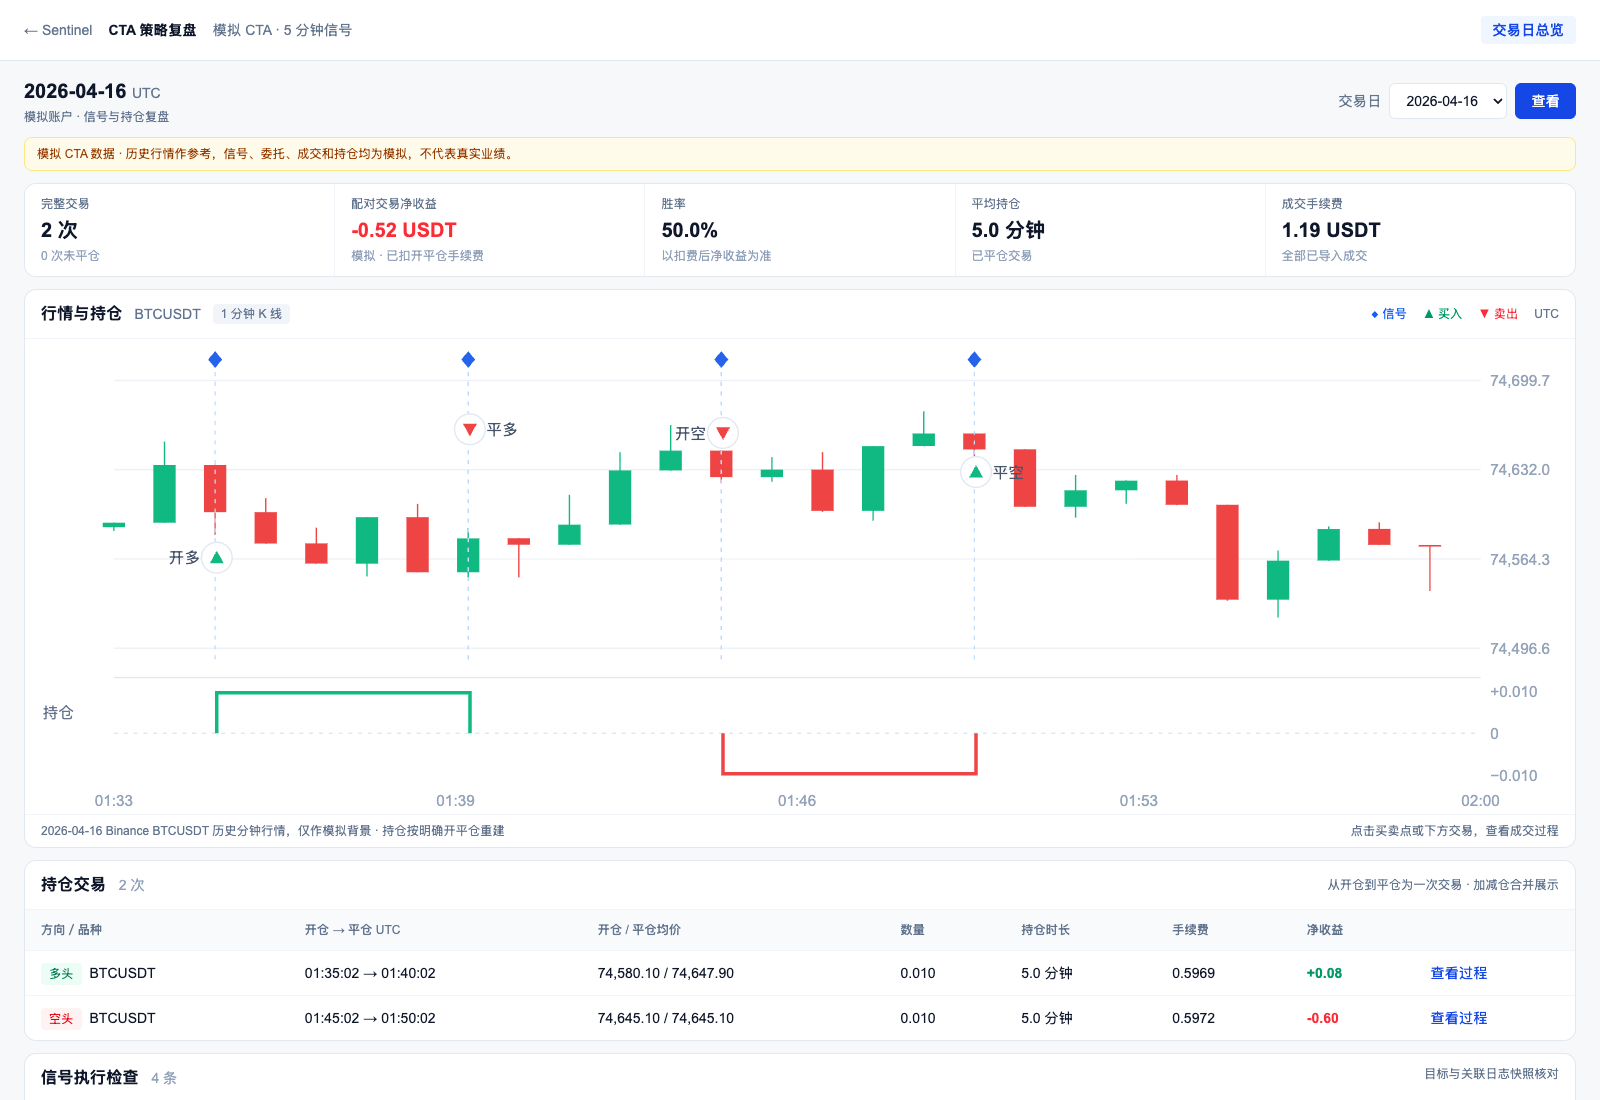This screenshot has height=1100, width=1600.
Task: Toggle the 买入 legend item
Action: coord(1443,314)
